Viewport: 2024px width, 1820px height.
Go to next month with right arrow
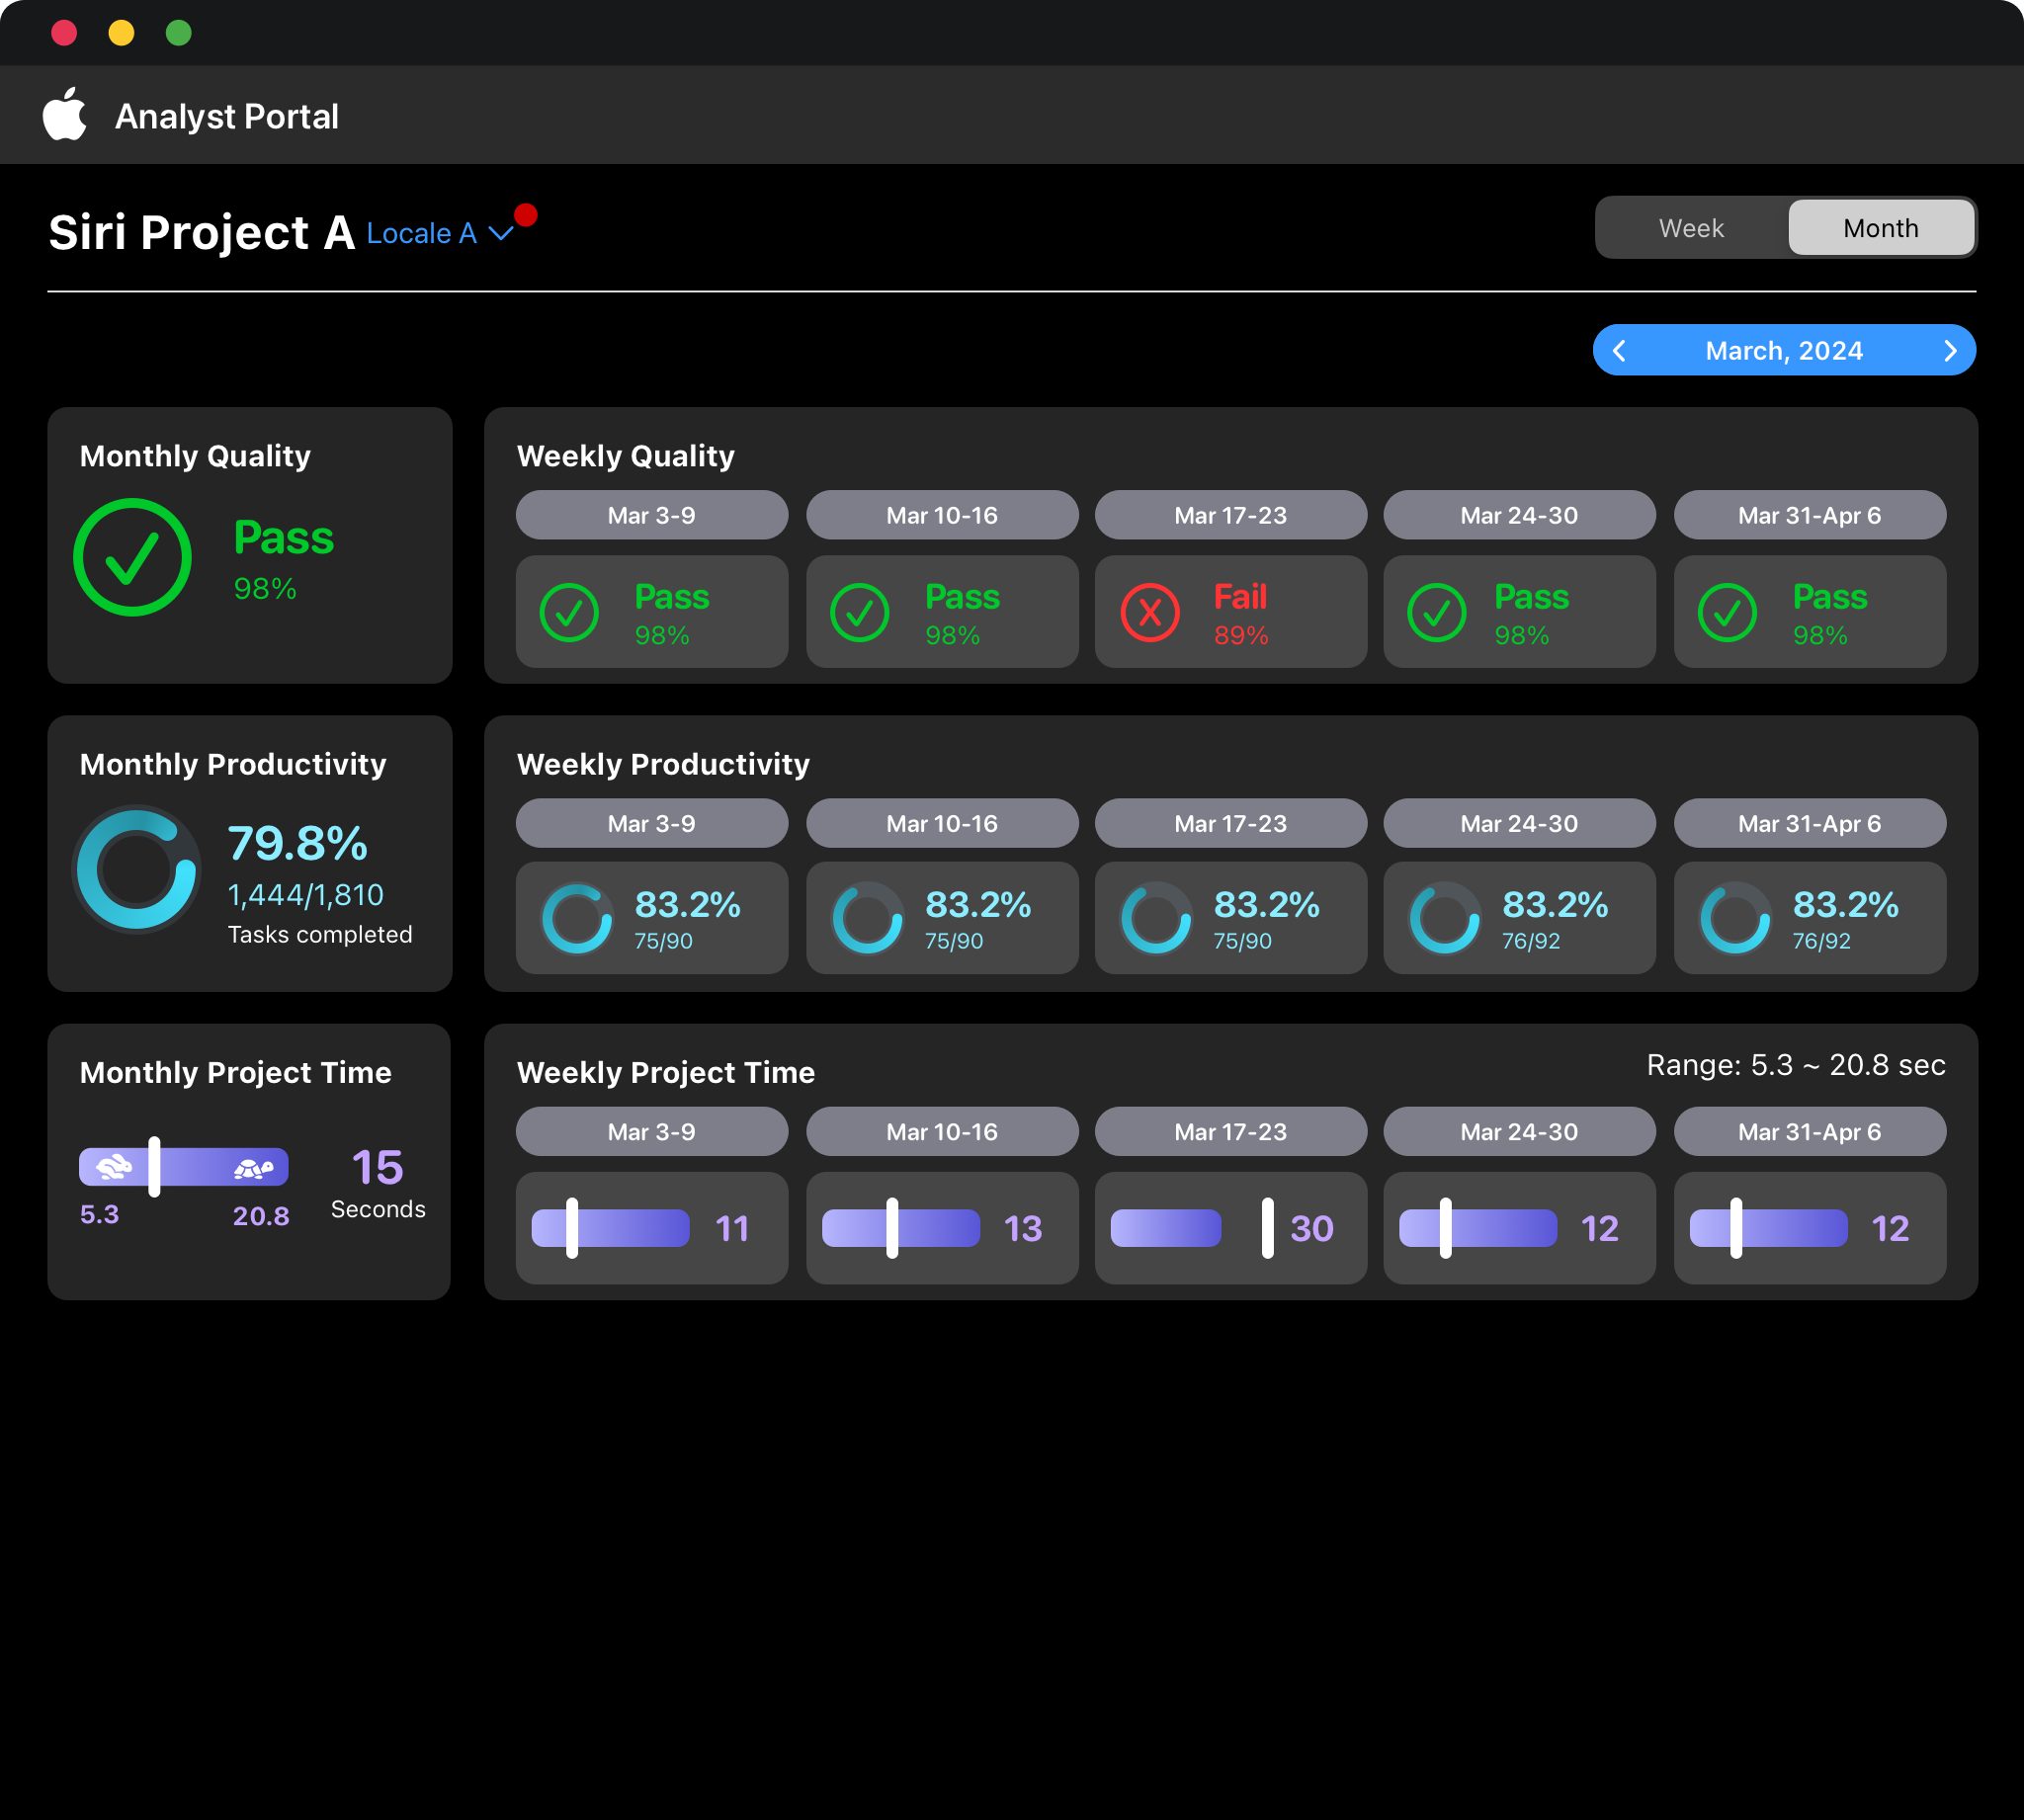point(1950,351)
